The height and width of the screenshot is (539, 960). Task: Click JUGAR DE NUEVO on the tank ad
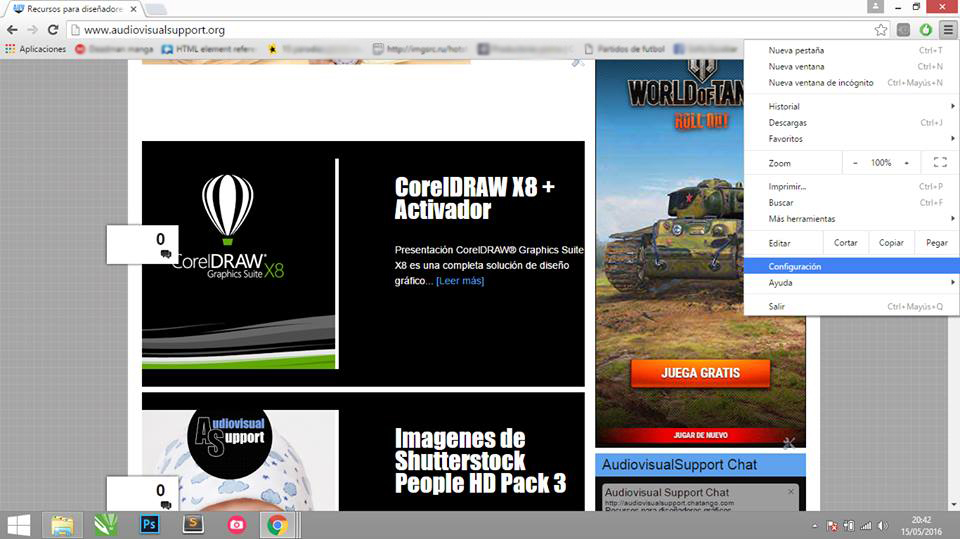(700, 435)
